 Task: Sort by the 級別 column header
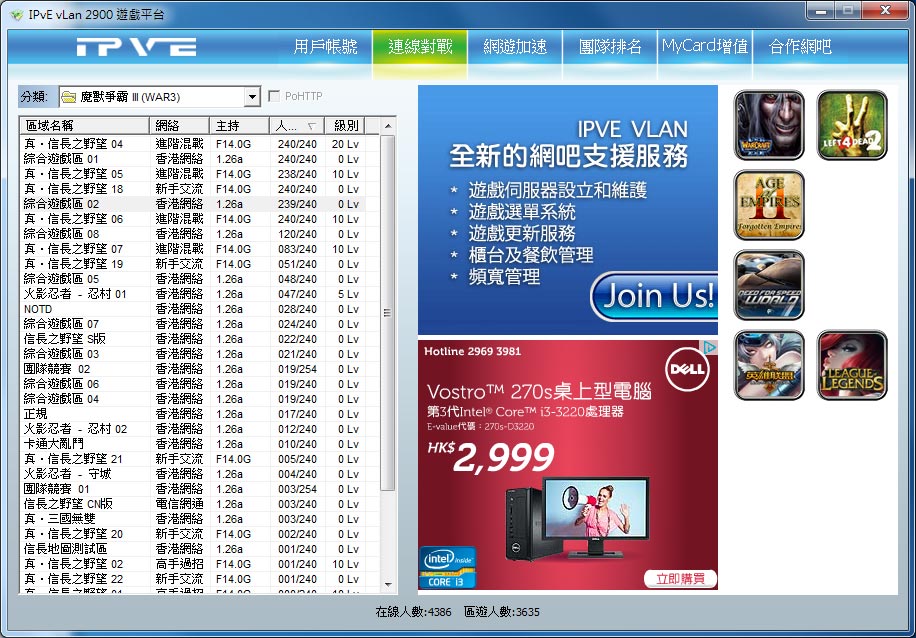[x=345, y=126]
